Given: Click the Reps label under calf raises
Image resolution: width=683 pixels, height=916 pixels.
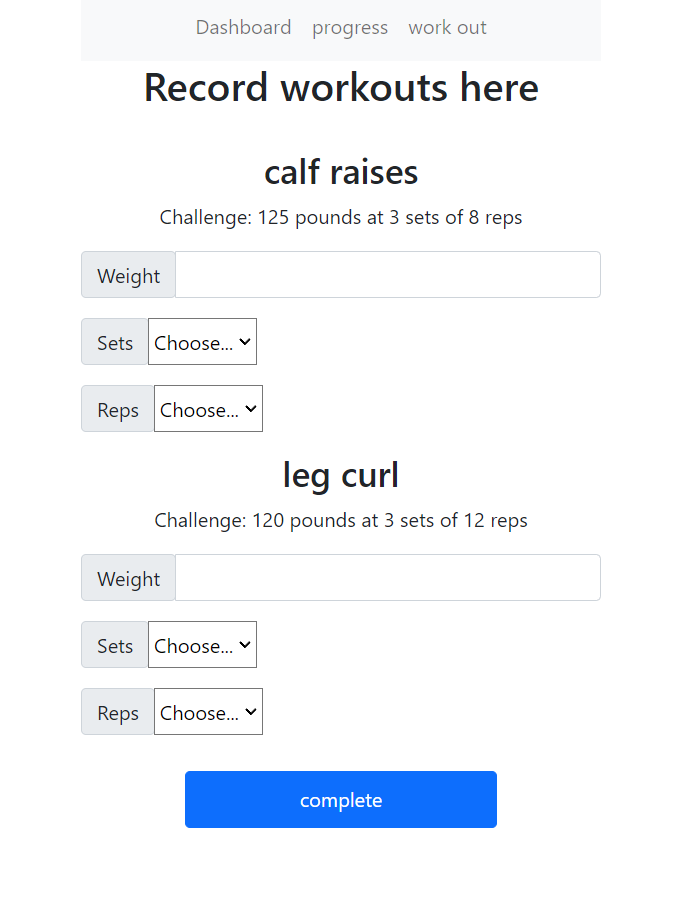Looking at the screenshot, I should (117, 409).
